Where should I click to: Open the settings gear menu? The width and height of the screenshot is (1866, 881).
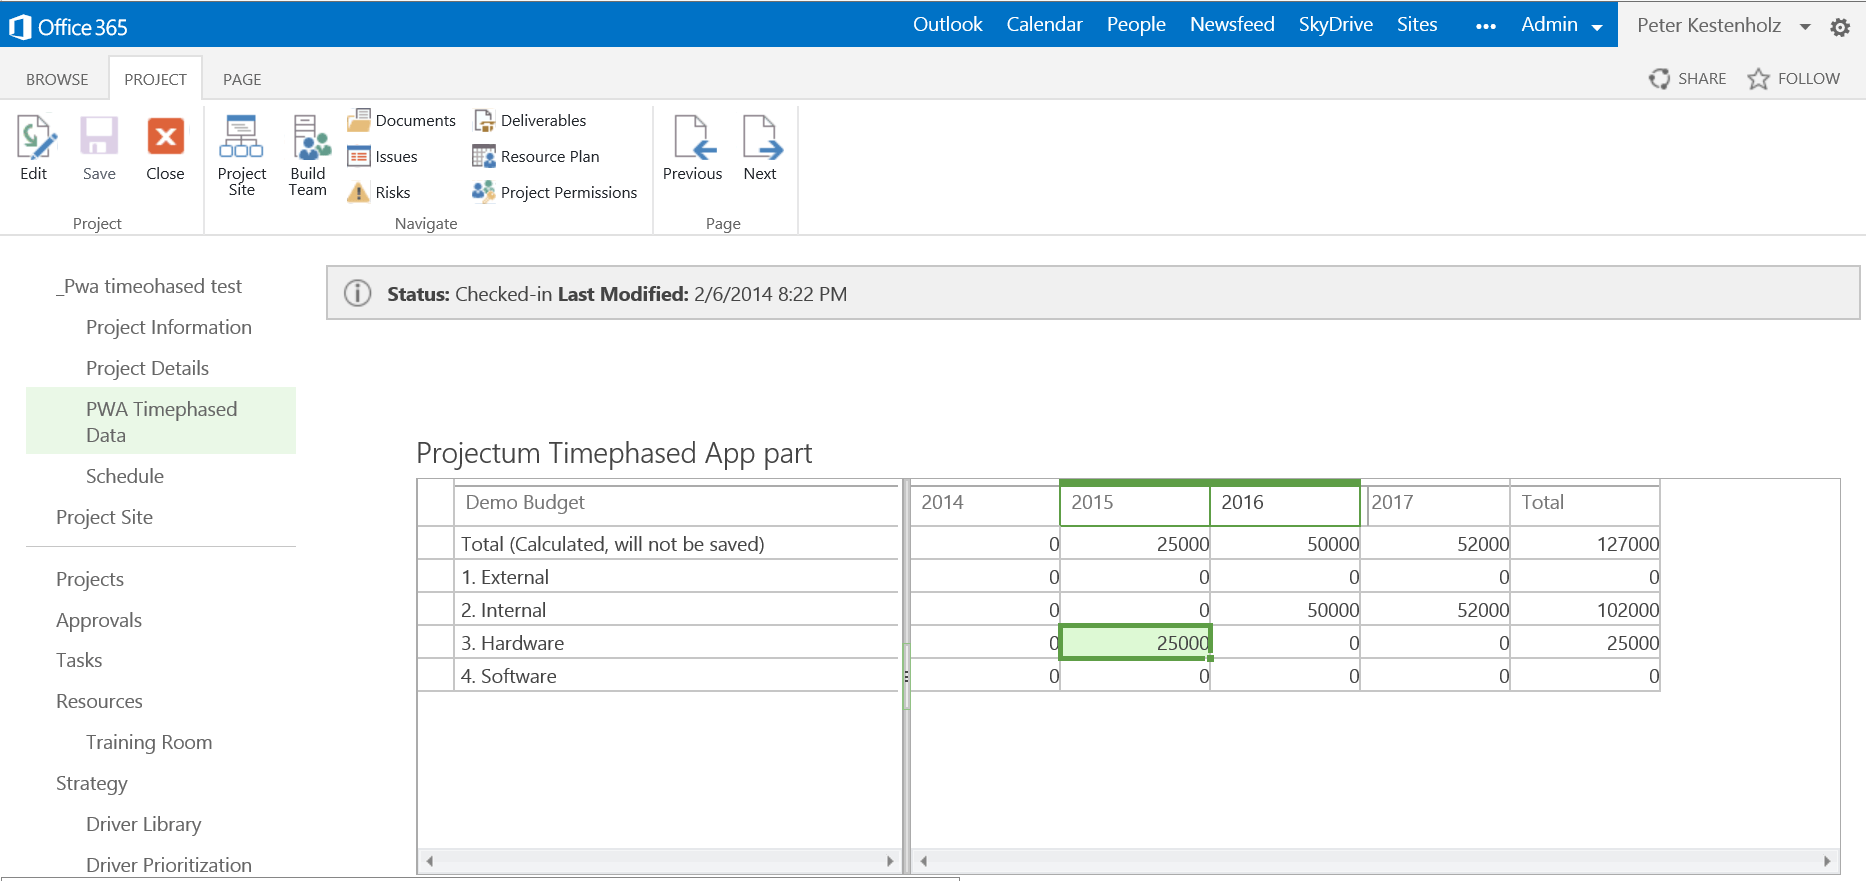(x=1840, y=28)
